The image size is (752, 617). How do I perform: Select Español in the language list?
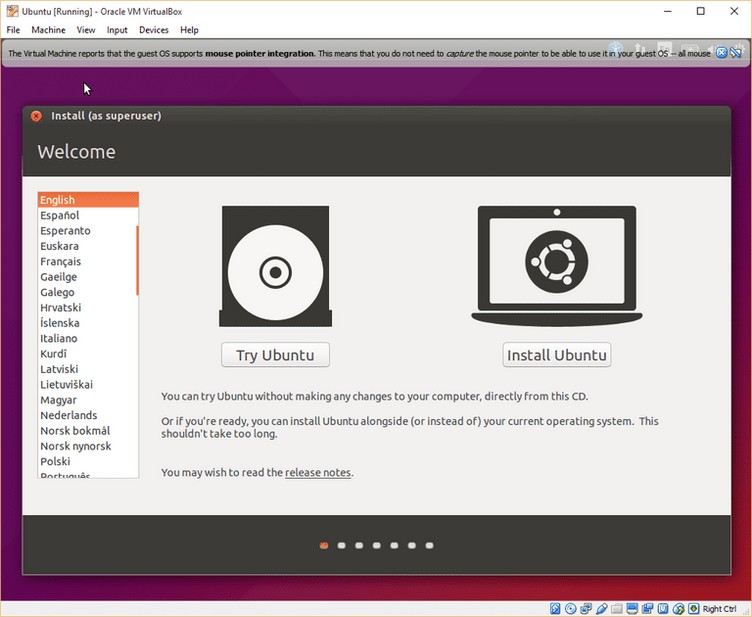(88, 215)
